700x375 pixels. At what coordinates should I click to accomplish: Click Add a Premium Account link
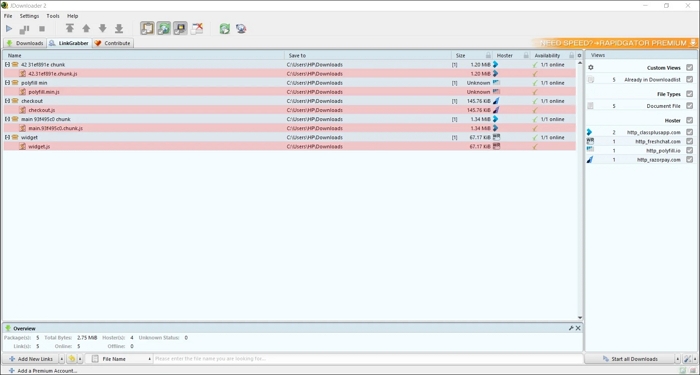tap(42, 371)
